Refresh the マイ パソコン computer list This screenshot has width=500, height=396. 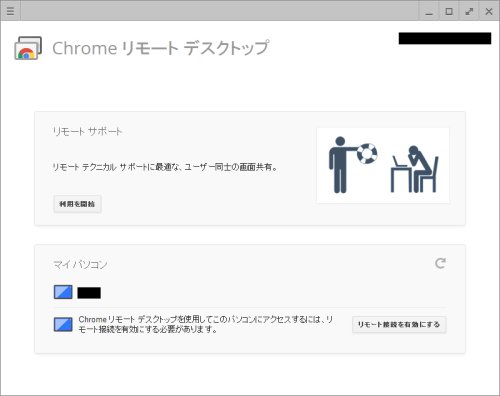(440, 263)
